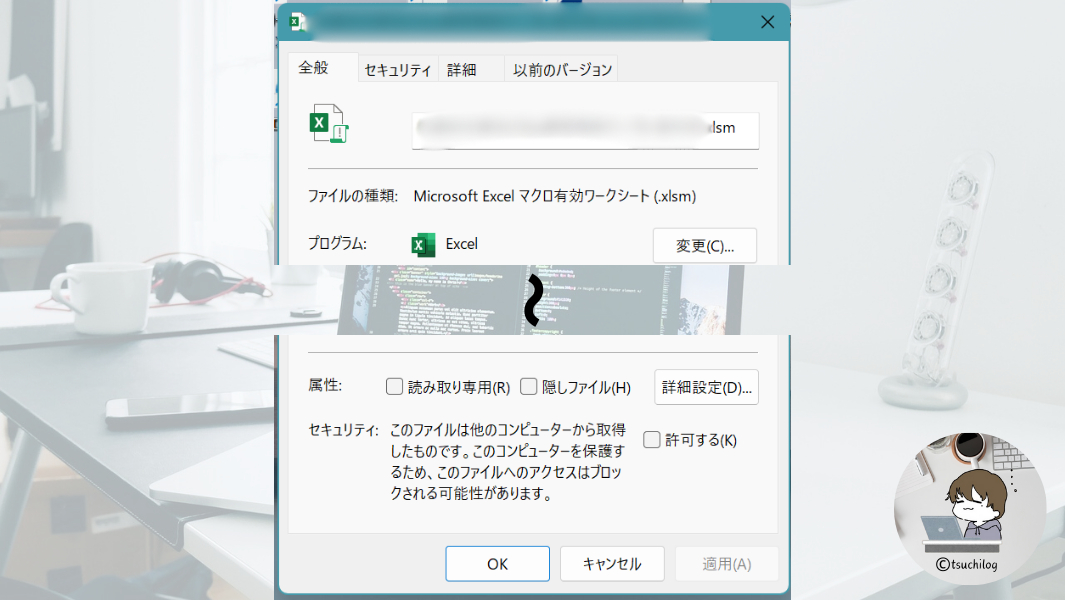The image size is (1065, 600).
Task: Enable 読み取り専用(R) checkbox
Action: coord(394,387)
